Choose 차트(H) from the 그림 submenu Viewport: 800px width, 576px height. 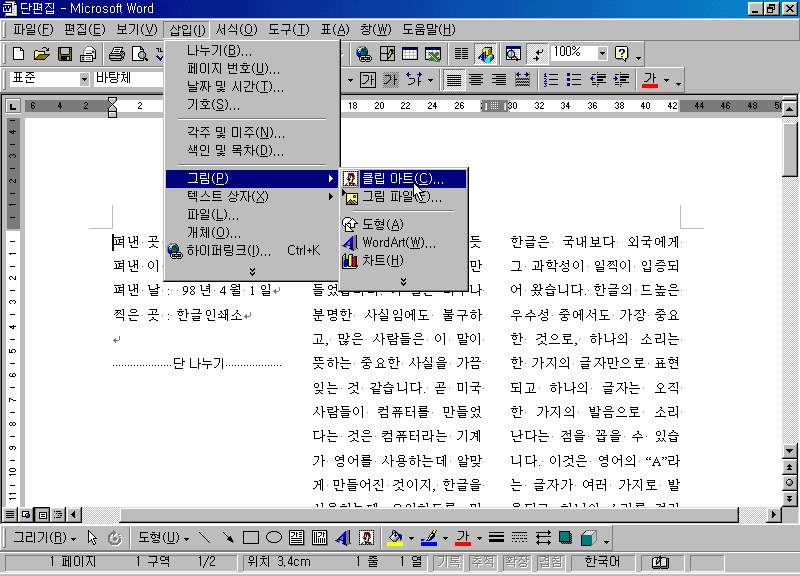[403, 261]
